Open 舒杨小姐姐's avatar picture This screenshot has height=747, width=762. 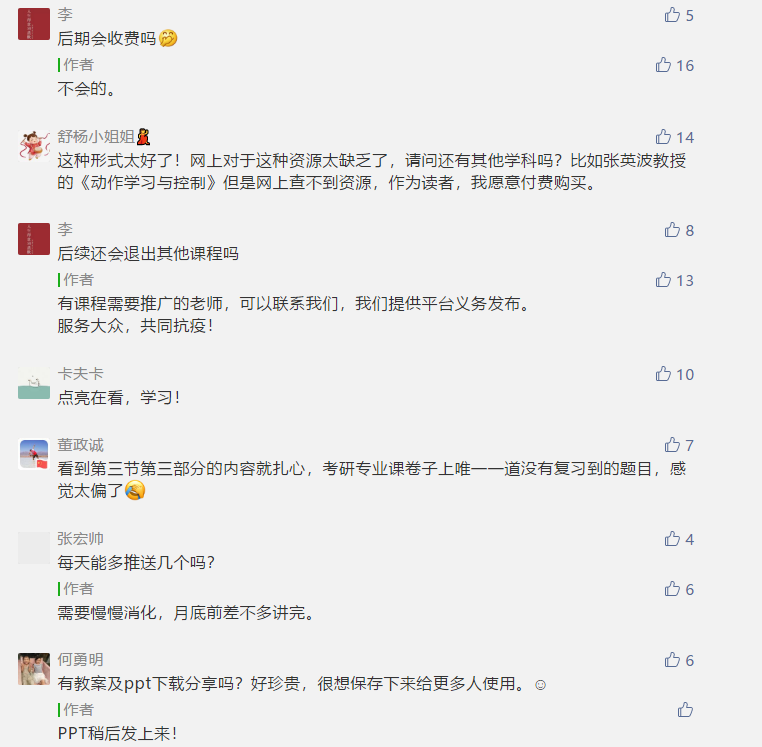[34, 145]
